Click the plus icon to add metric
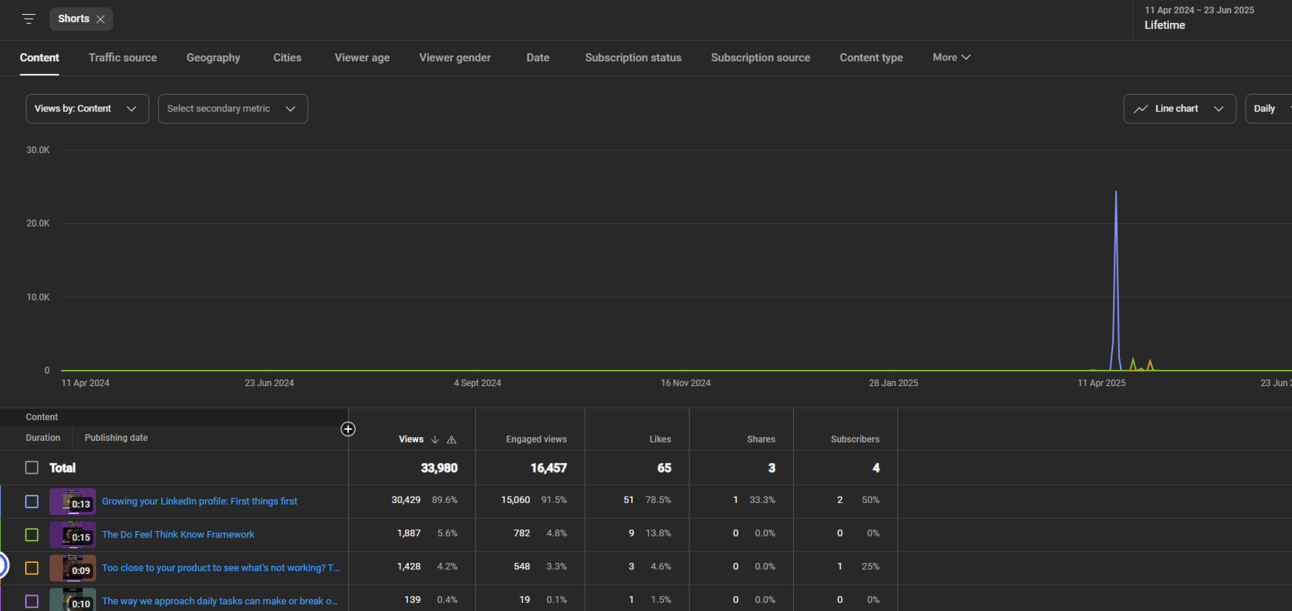The height and width of the screenshot is (611, 1292). pyautogui.click(x=348, y=429)
